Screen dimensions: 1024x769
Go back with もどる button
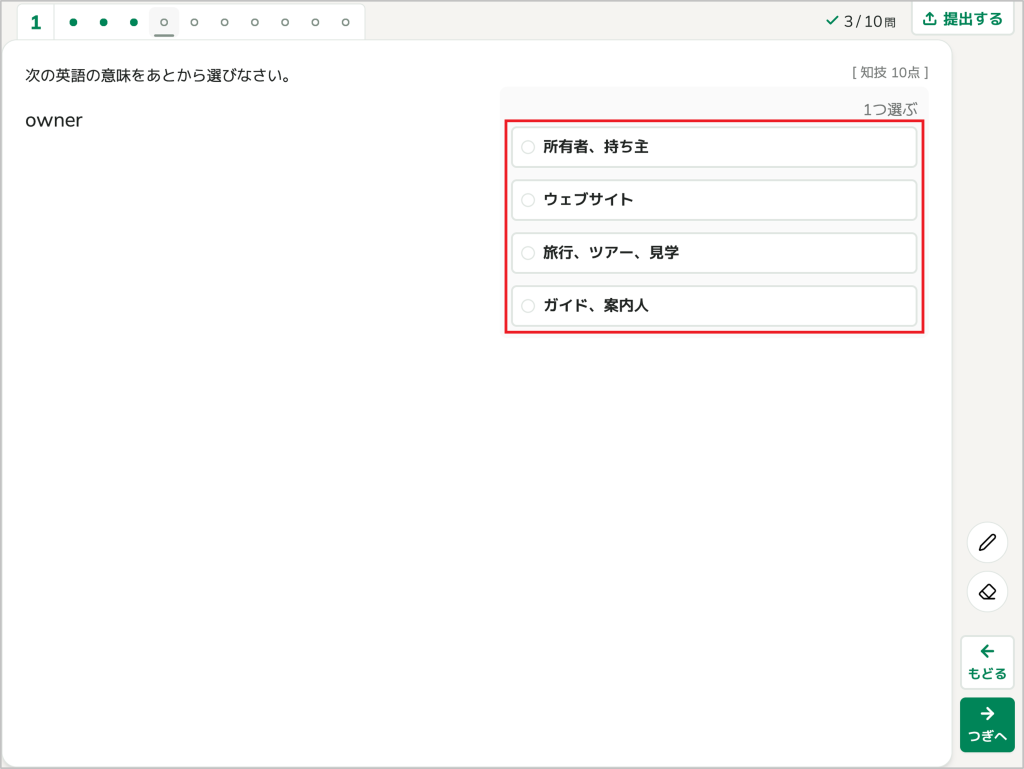pyautogui.click(x=987, y=663)
